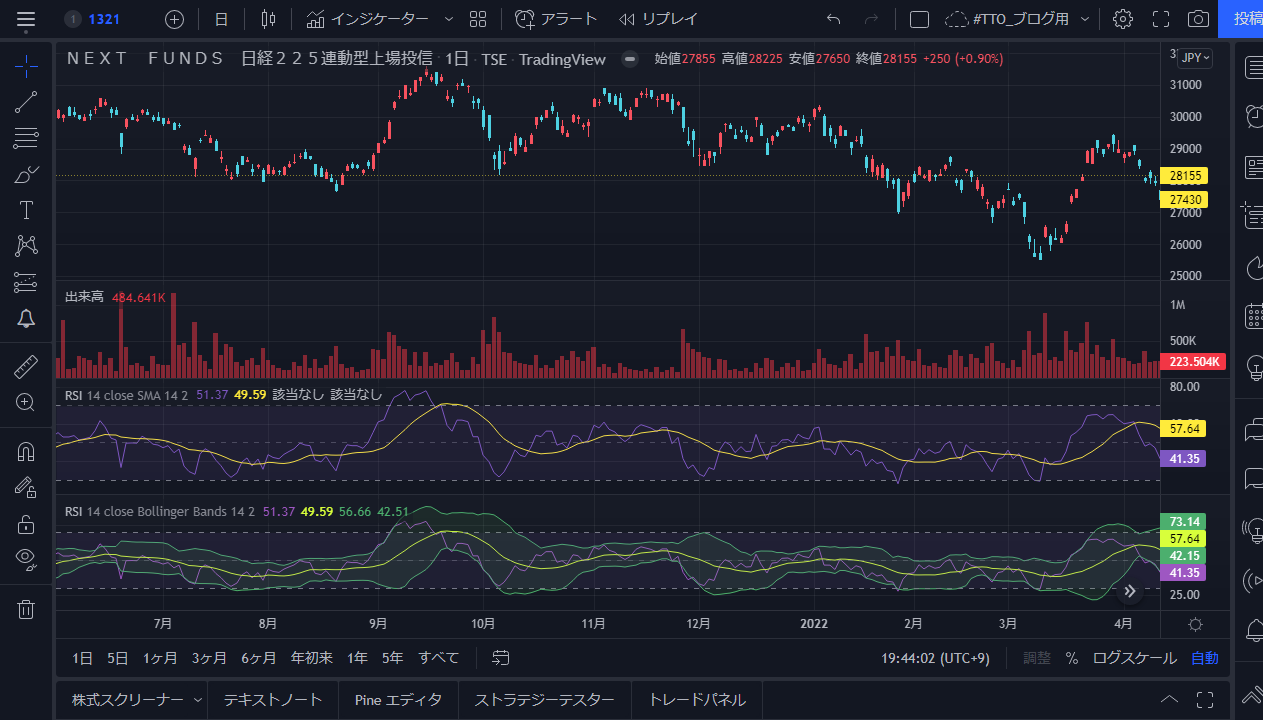Toggle magnet mode in the left toolbar
This screenshot has height=720, width=1263.
[25, 451]
